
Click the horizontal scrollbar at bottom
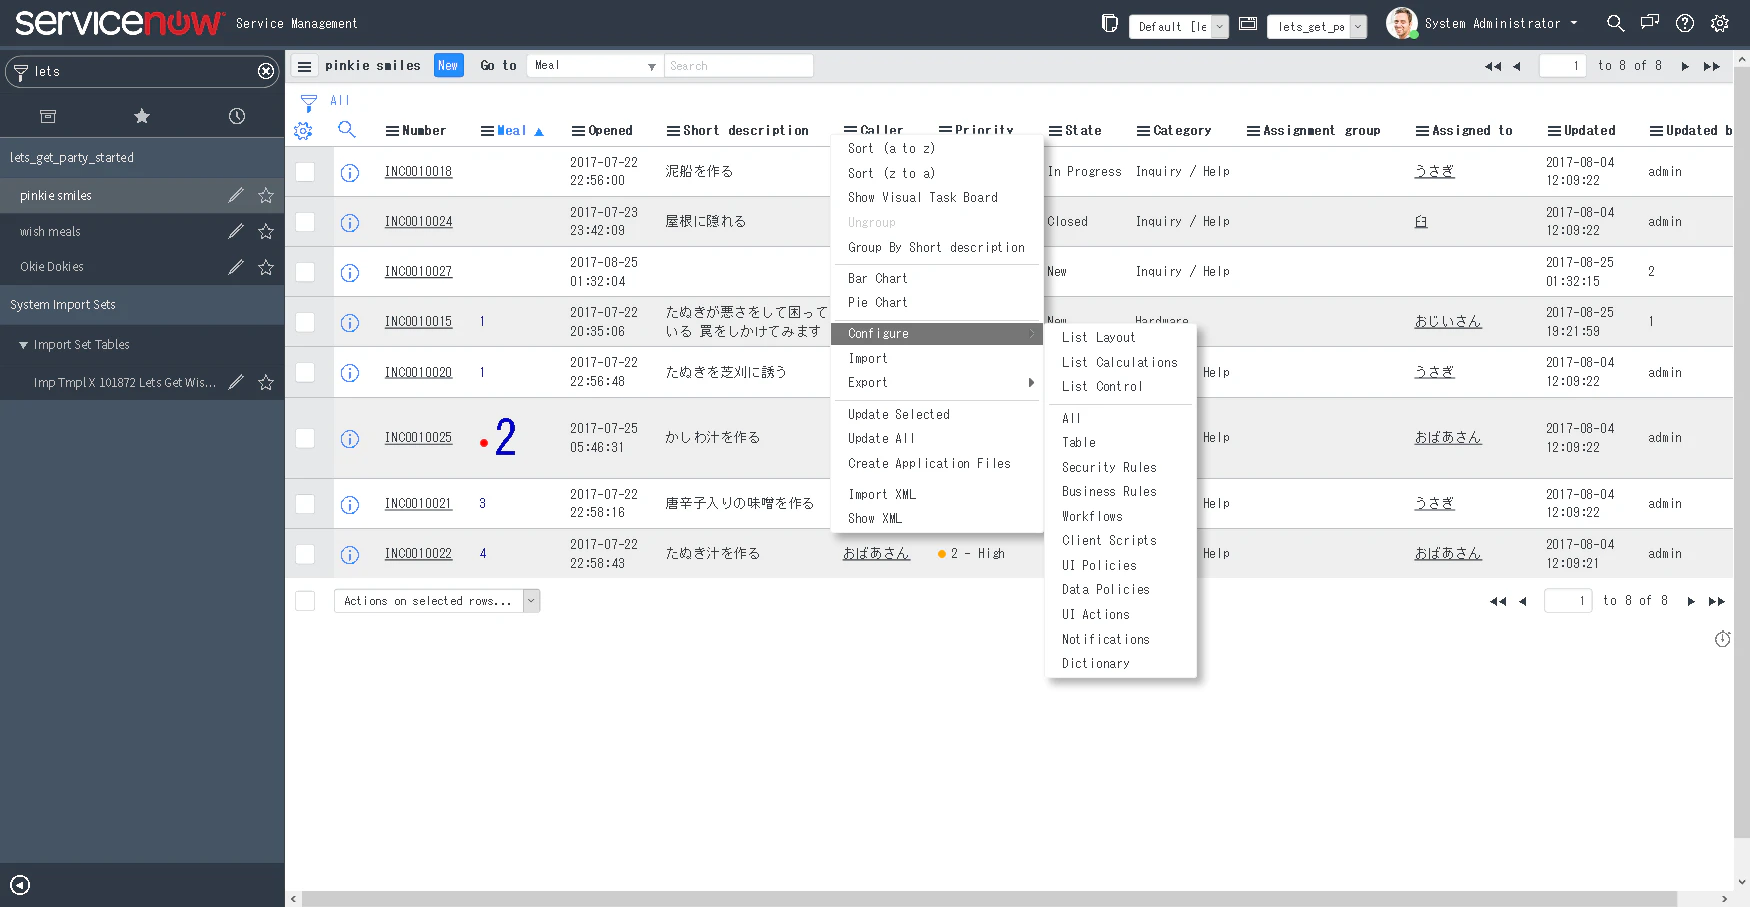click(989, 899)
